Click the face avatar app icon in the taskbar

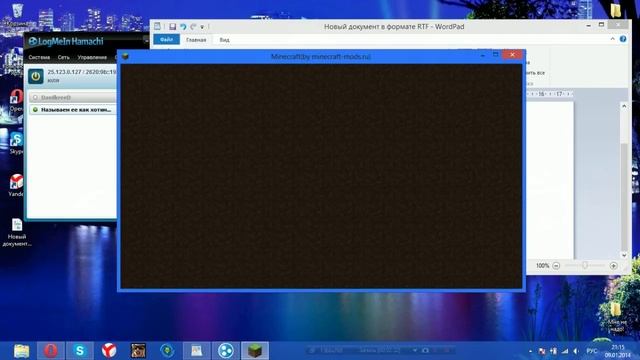[x=138, y=351]
